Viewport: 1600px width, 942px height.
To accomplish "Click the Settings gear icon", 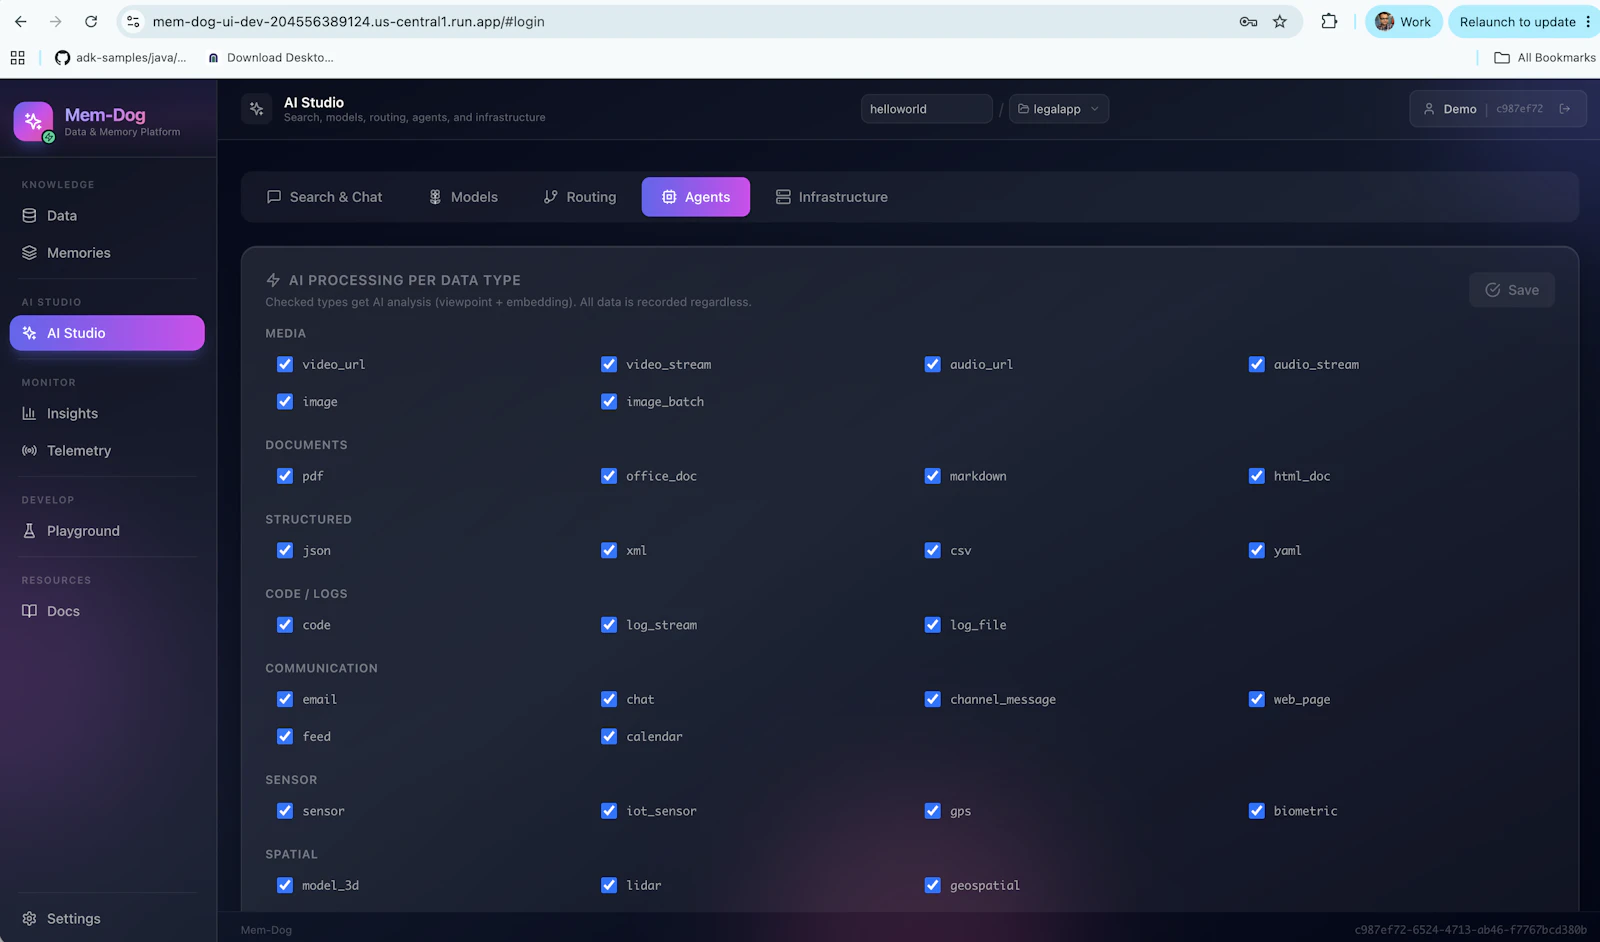I will pyautogui.click(x=29, y=918).
